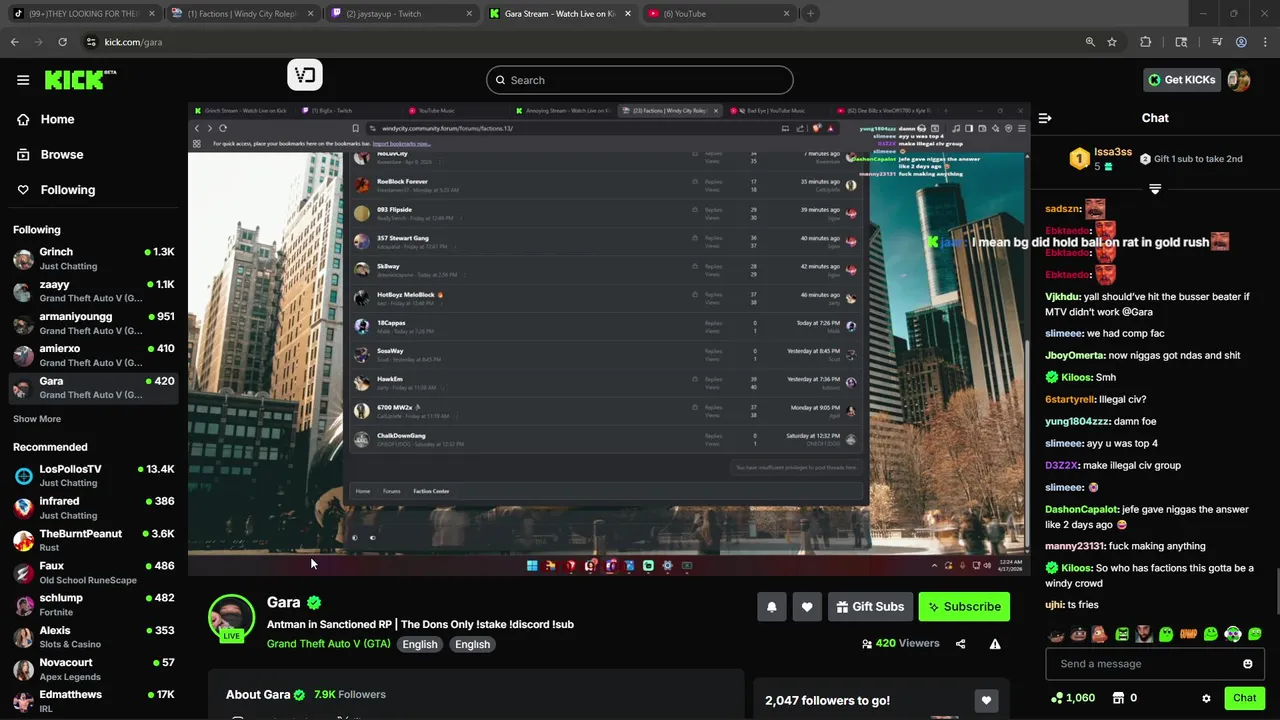Click the chat username DashonCapalot
This screenshot has width=1280, height=720.
(x=1082, y=509)
